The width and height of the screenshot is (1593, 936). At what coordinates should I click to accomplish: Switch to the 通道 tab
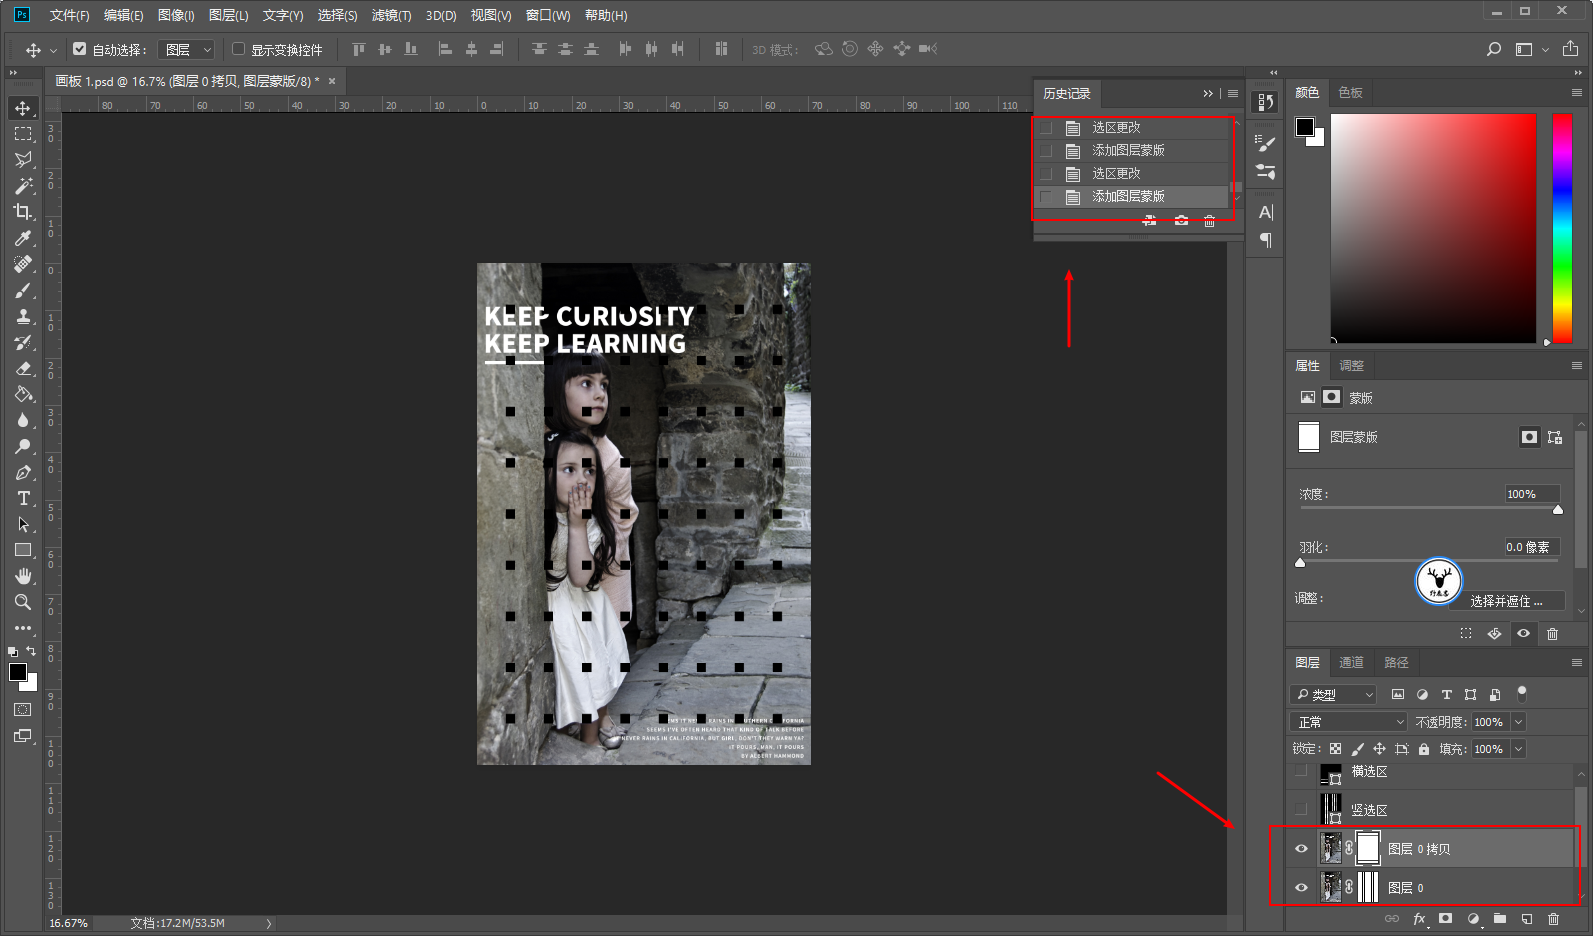[1351, 662]
